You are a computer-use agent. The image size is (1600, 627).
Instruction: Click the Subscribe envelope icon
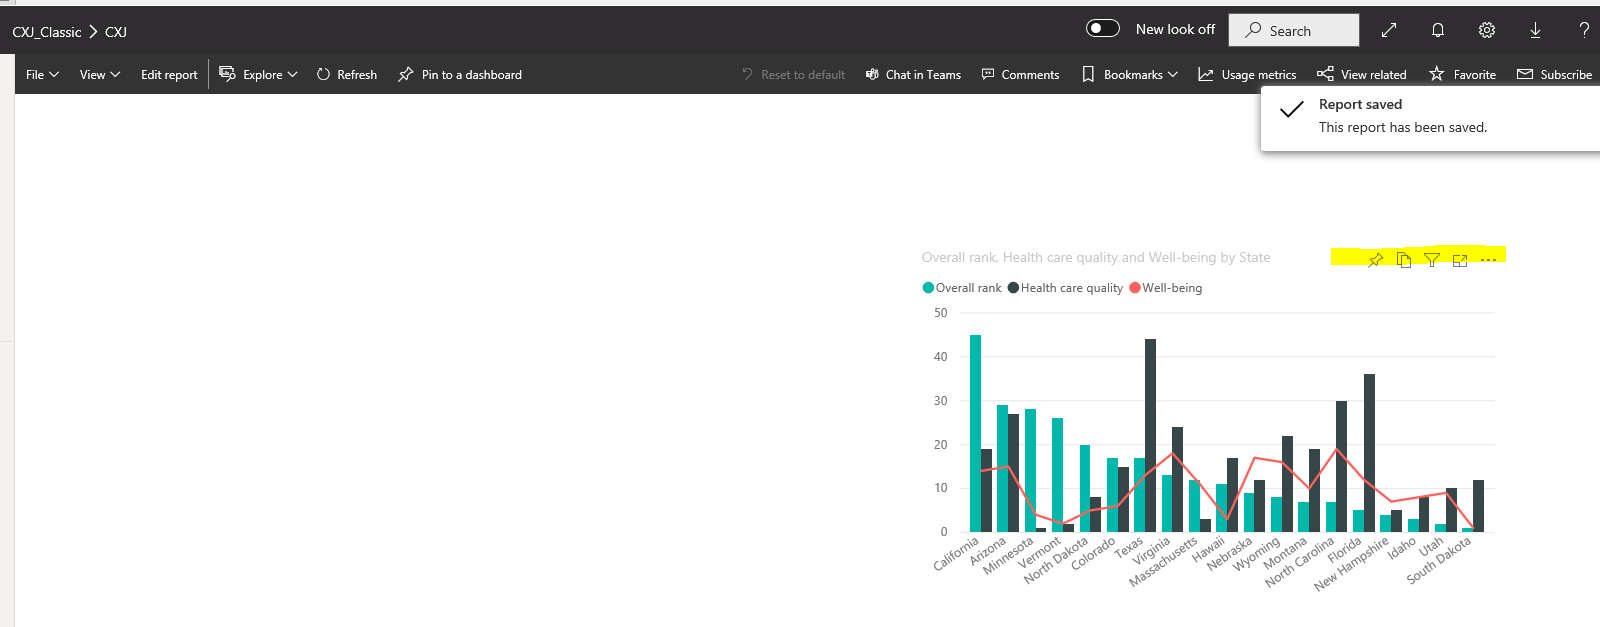tap(1525, 75)
